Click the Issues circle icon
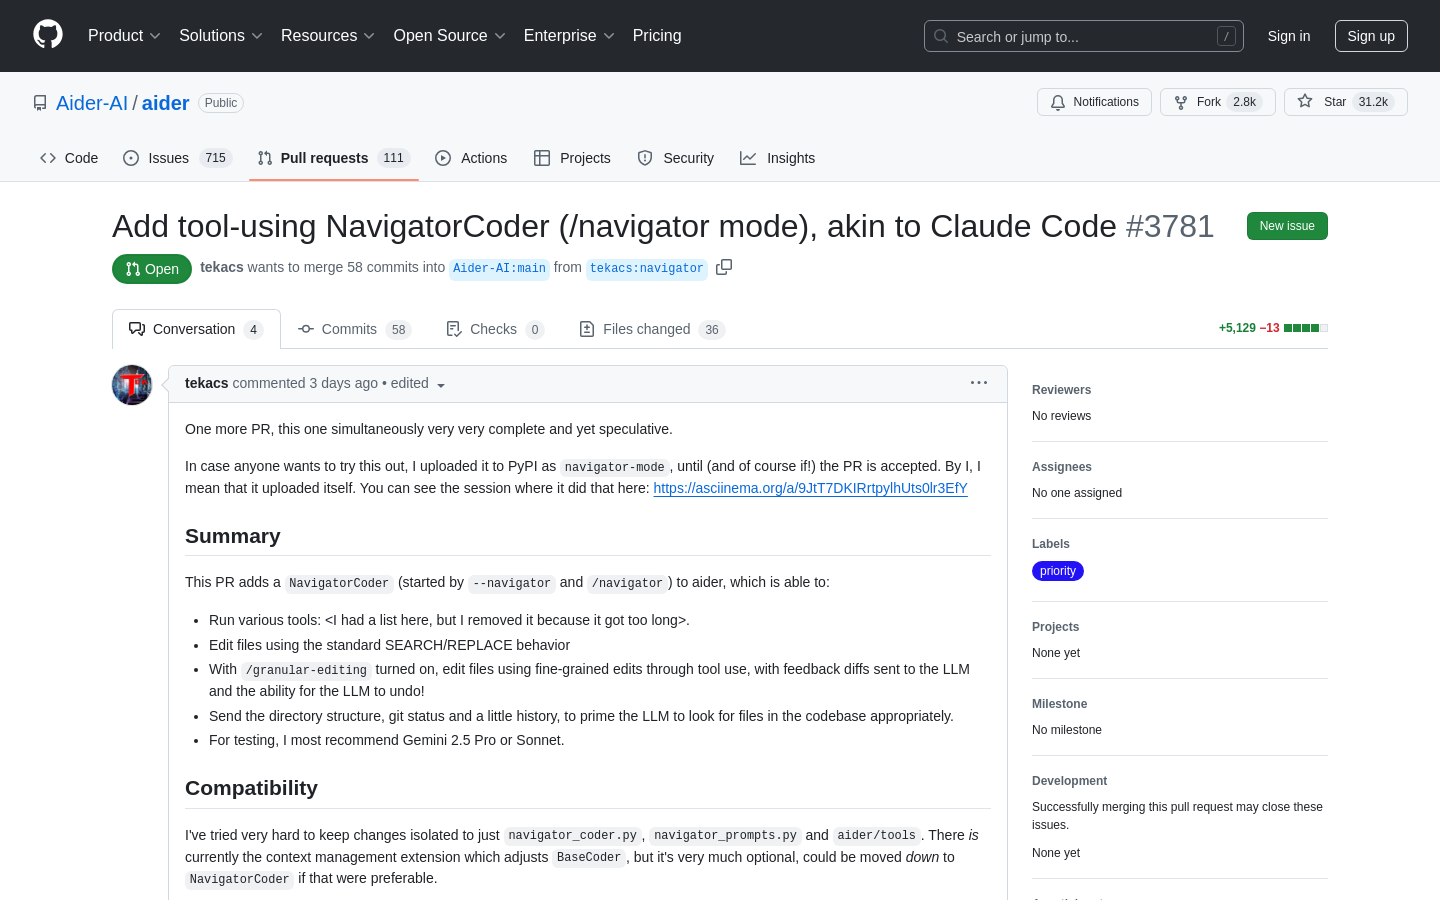 pyautogui.click(x=131, y=158)
